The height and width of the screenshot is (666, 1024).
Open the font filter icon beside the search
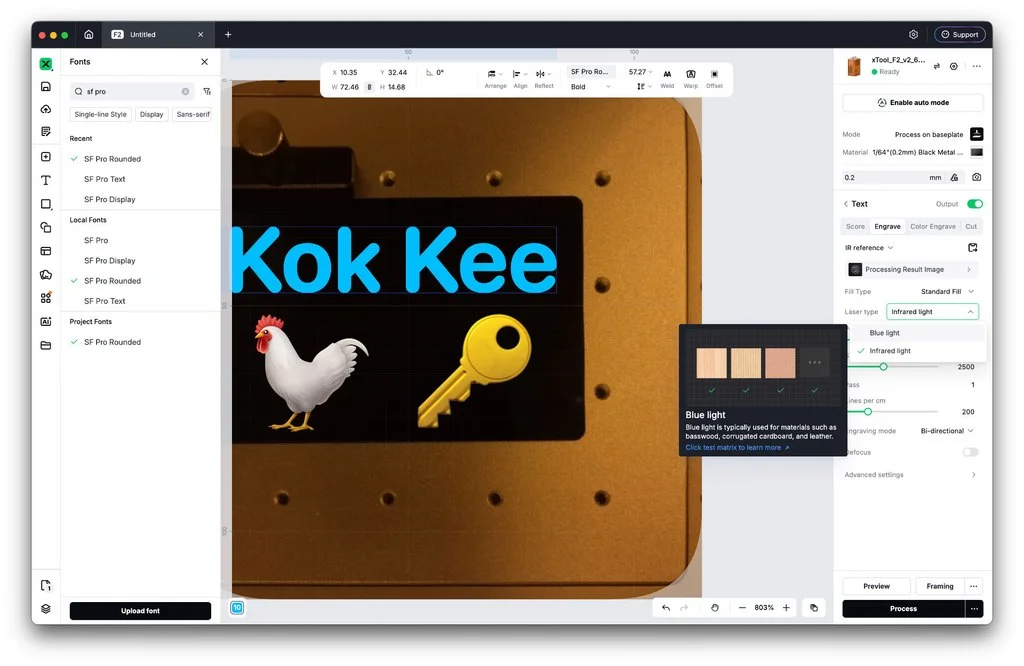click(x=207, y=91)
